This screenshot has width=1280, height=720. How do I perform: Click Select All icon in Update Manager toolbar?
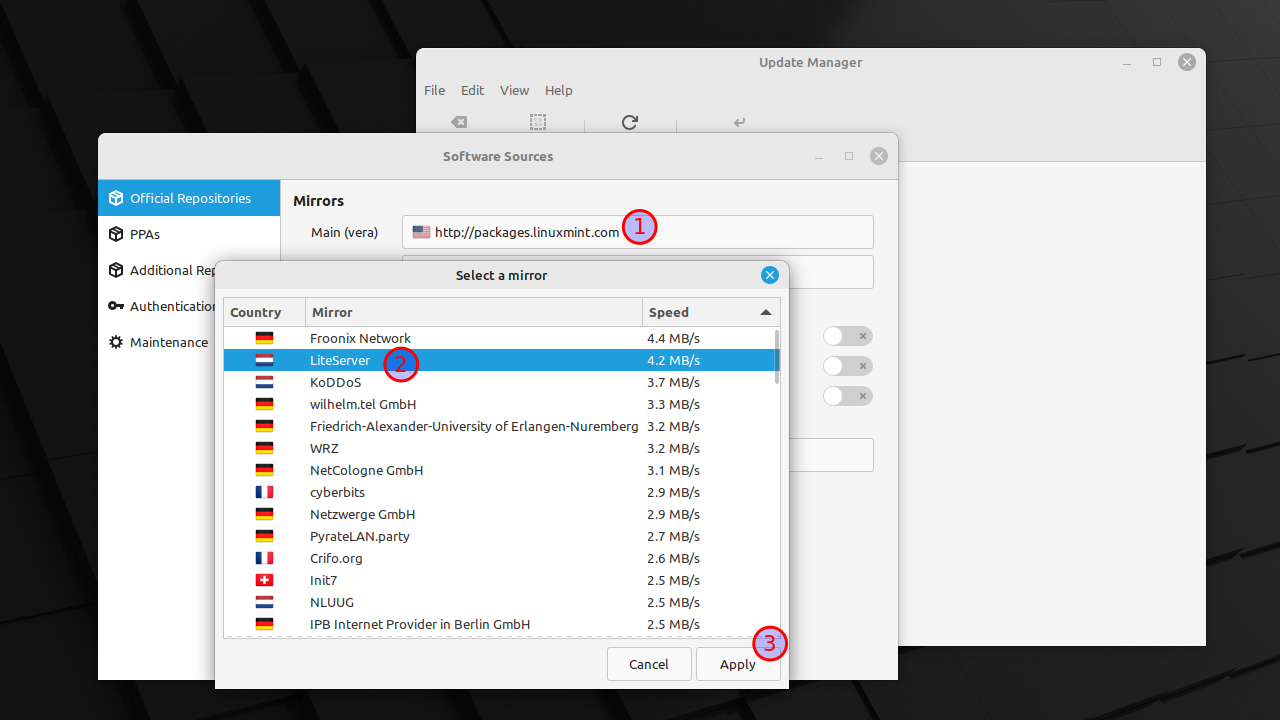click(538, 122)
